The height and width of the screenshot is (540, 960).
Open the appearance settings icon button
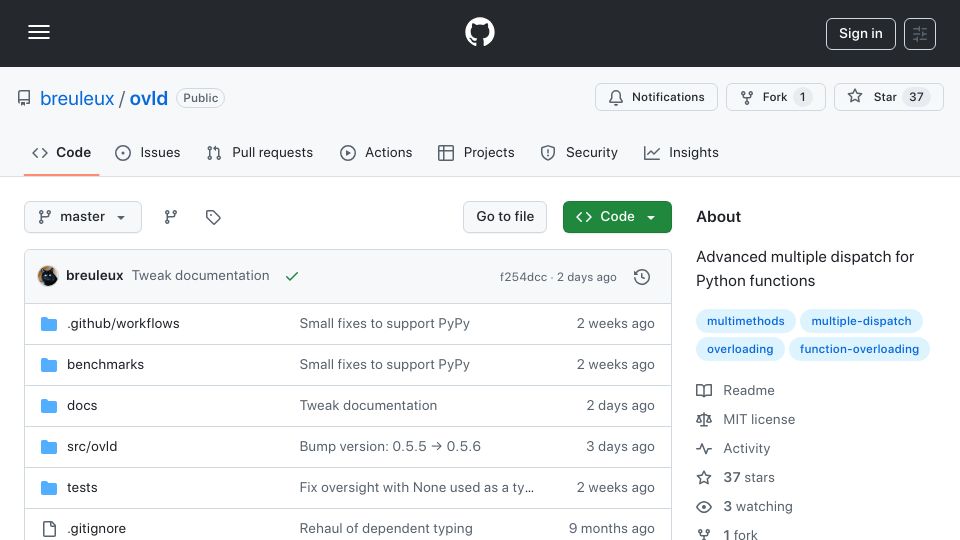click(920, 34)
